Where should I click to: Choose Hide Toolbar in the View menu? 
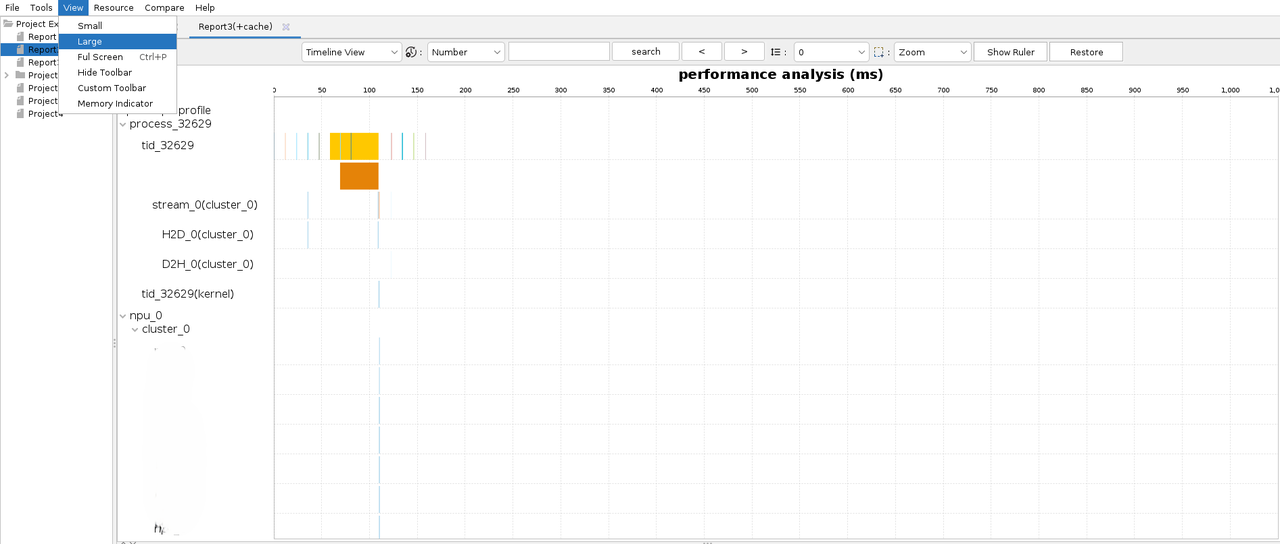coord(104,73)
